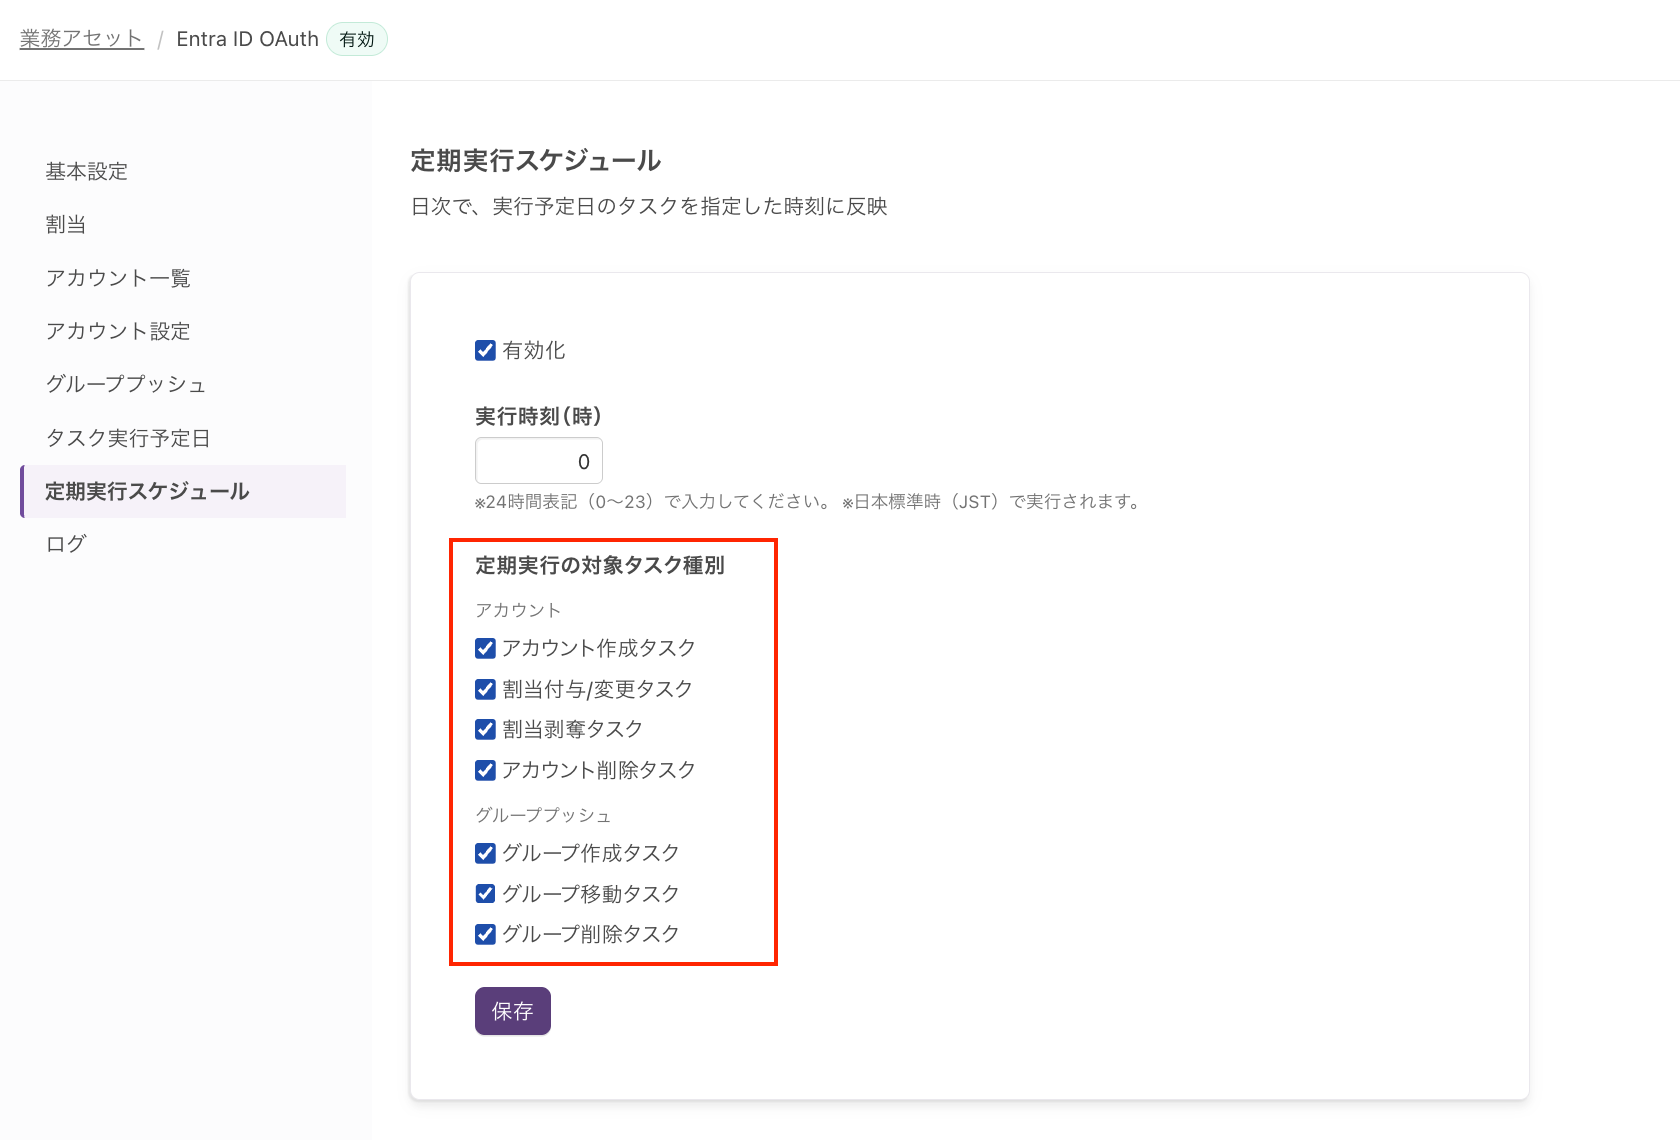Image resolution: width=1680 pixels, height=1140 pixels.
Task: Uncheck the グループ移動タスク option
Action: 485,893
